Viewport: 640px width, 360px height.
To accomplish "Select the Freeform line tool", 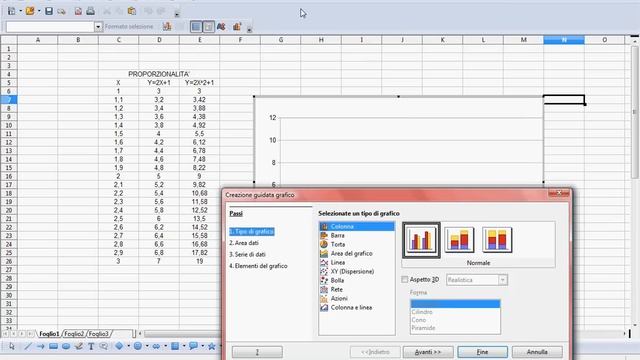I will point(79,347).
